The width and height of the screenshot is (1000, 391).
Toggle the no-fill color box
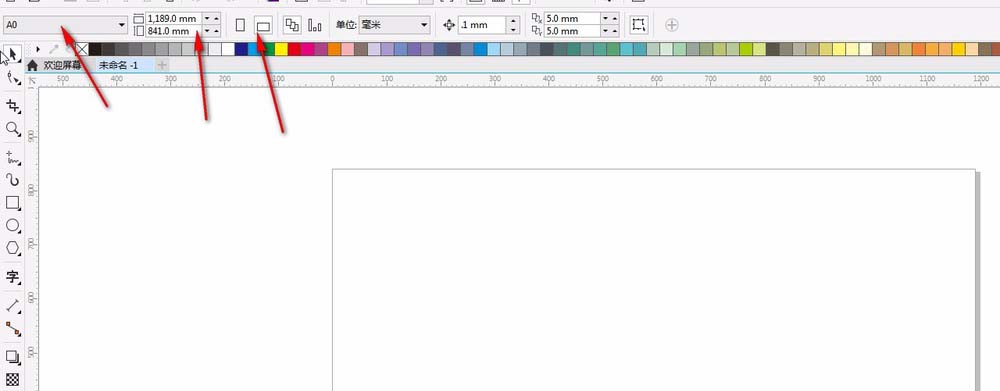pyautogui.click(x=82, y=49)
